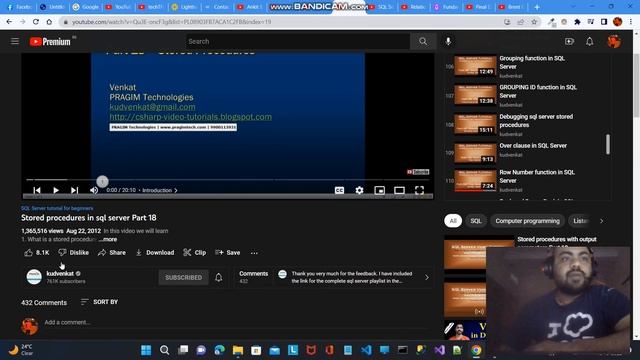Open the SQL Server tutorial playlist link
Image resolution: width=640 pixels, height=360 pixels.
pyautogui.click(x=57, y=208)
